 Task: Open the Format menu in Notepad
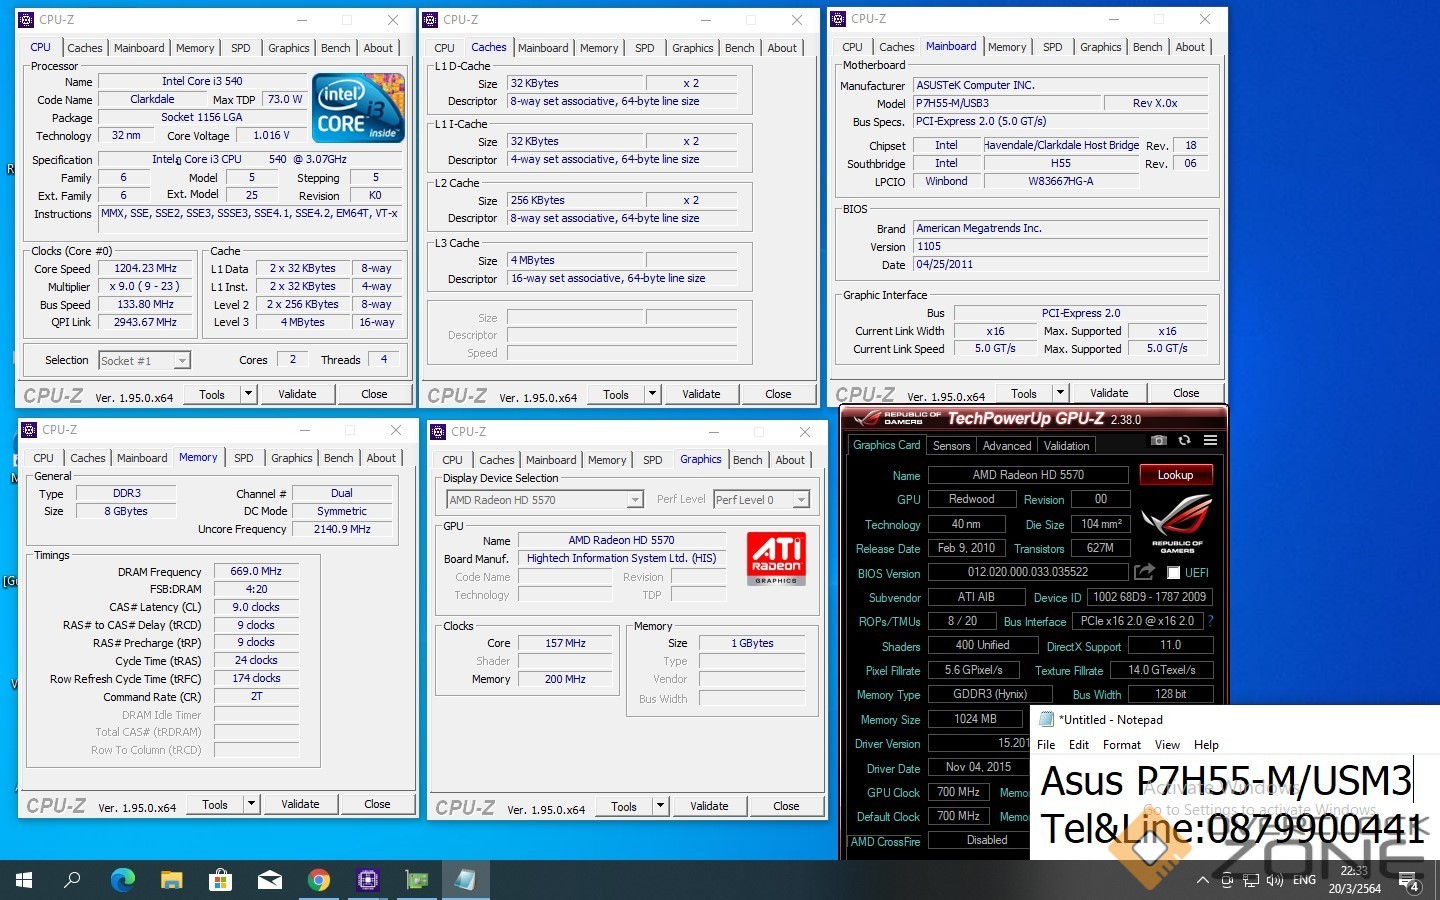click(1121, 745)
